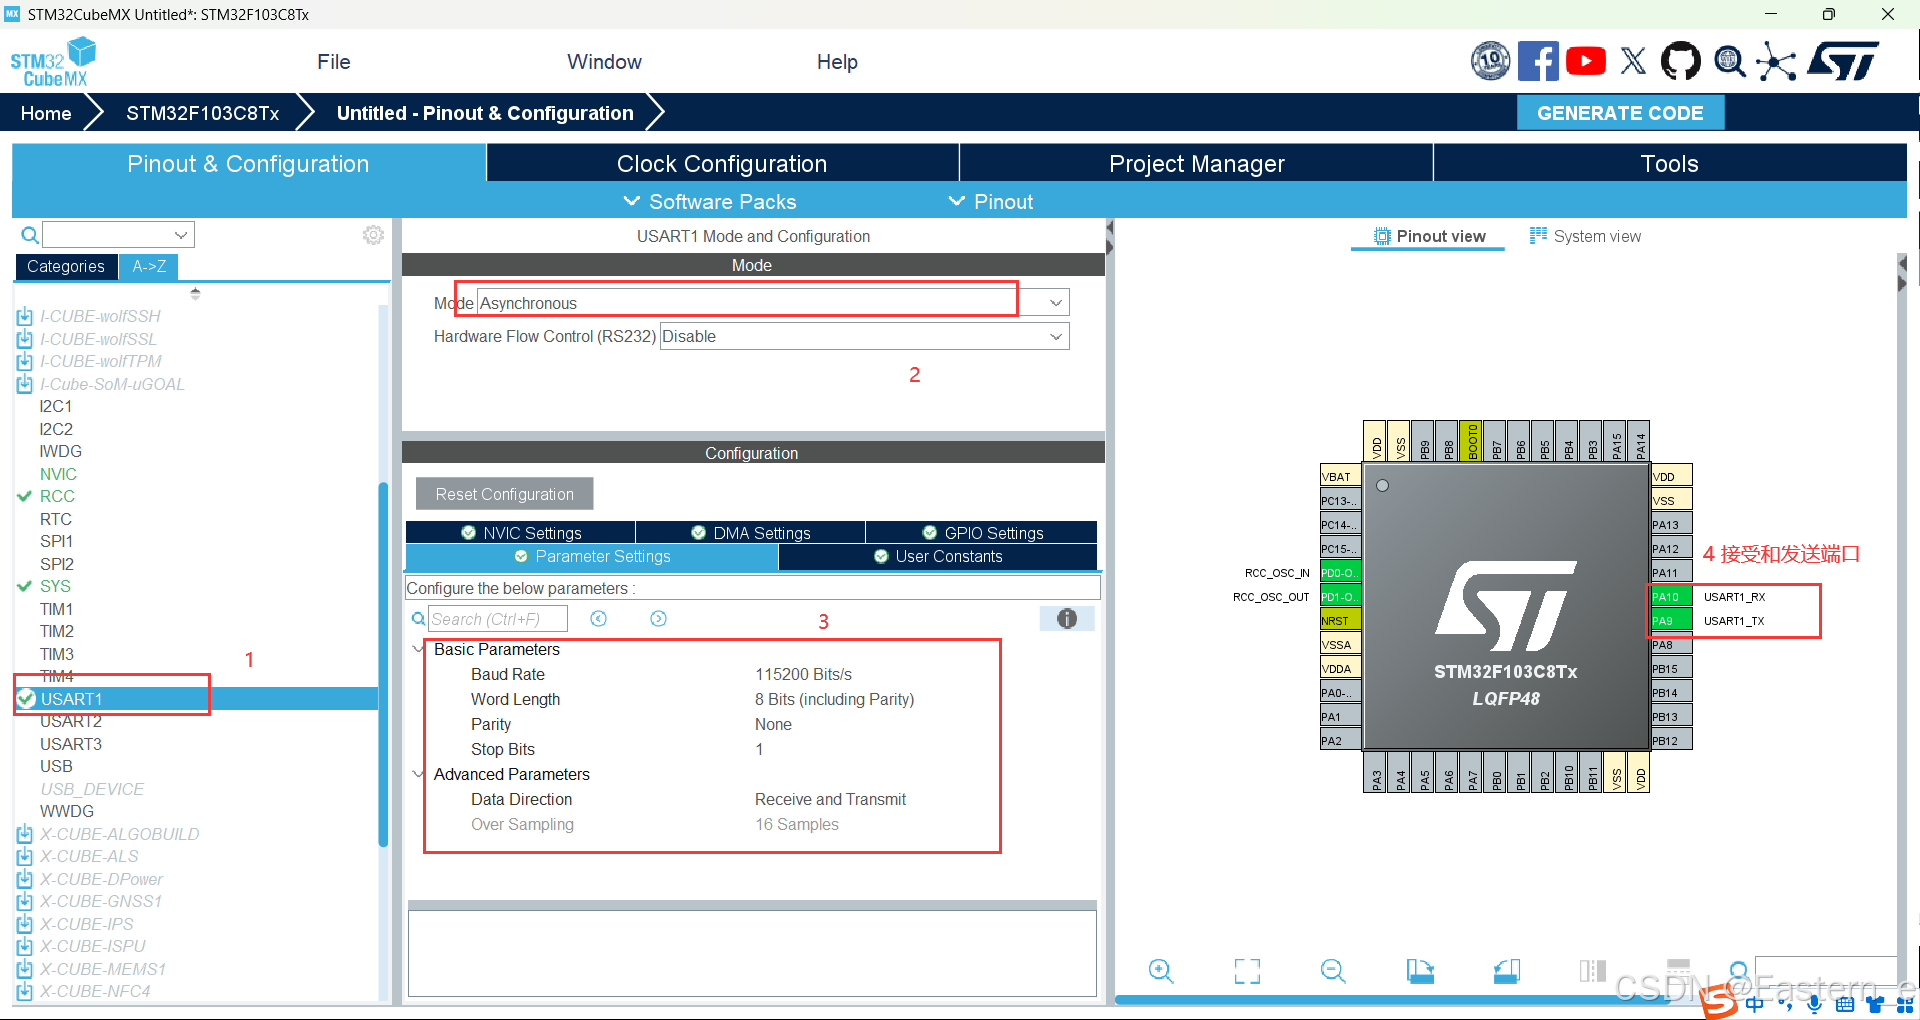
Task: Expand the Software Packs menu
Action: tap(710, 201)
